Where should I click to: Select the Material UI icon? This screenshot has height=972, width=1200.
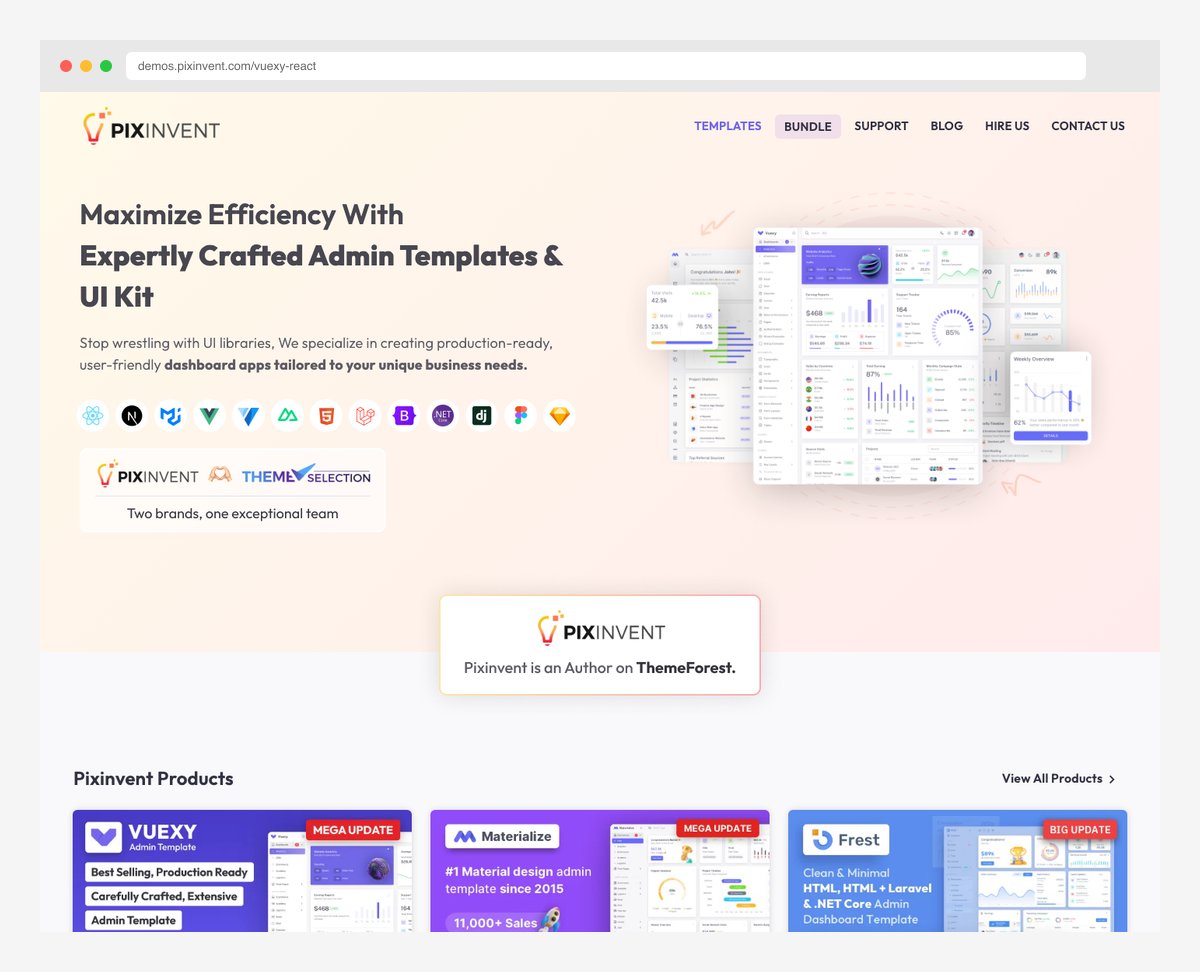click(x=170, y=415)
